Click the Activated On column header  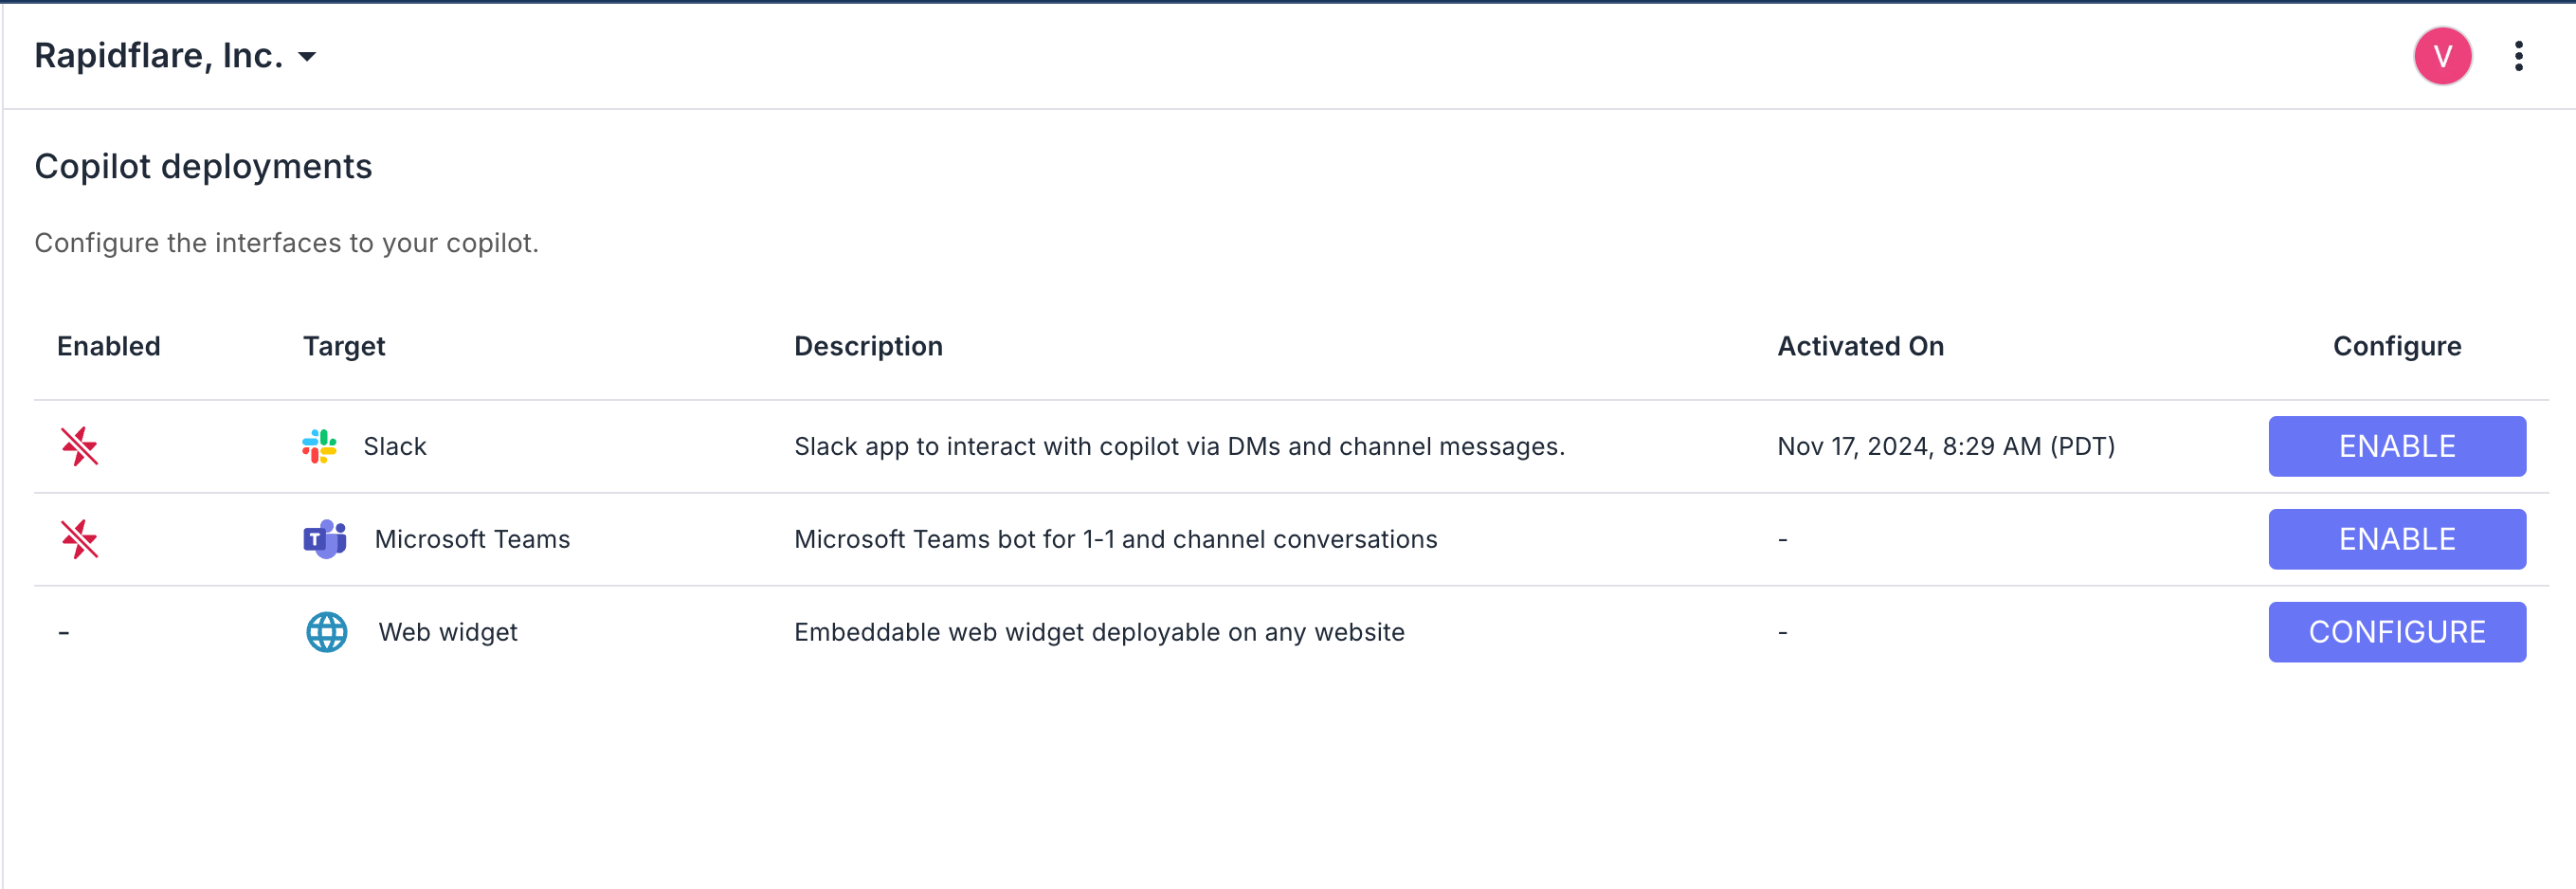1860,346
